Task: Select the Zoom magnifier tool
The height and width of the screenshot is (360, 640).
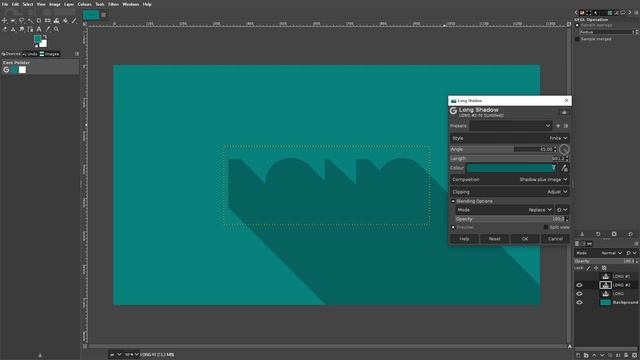Action: click(x=56, y=29)
